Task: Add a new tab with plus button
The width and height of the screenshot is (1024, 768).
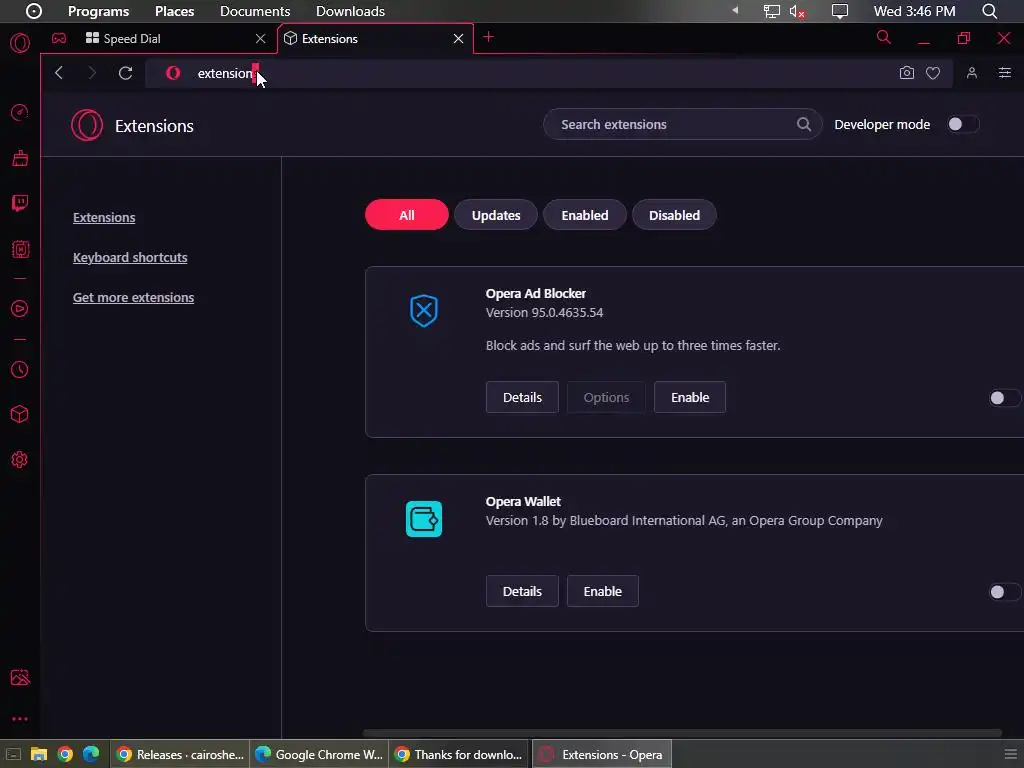Action: 488,37
